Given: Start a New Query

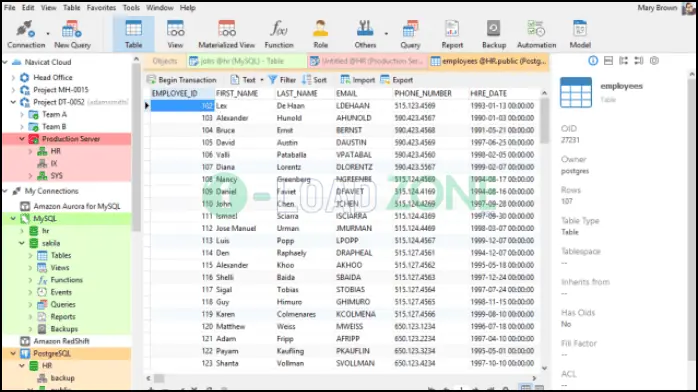Looking at the screenshot, I should [72, 34].
